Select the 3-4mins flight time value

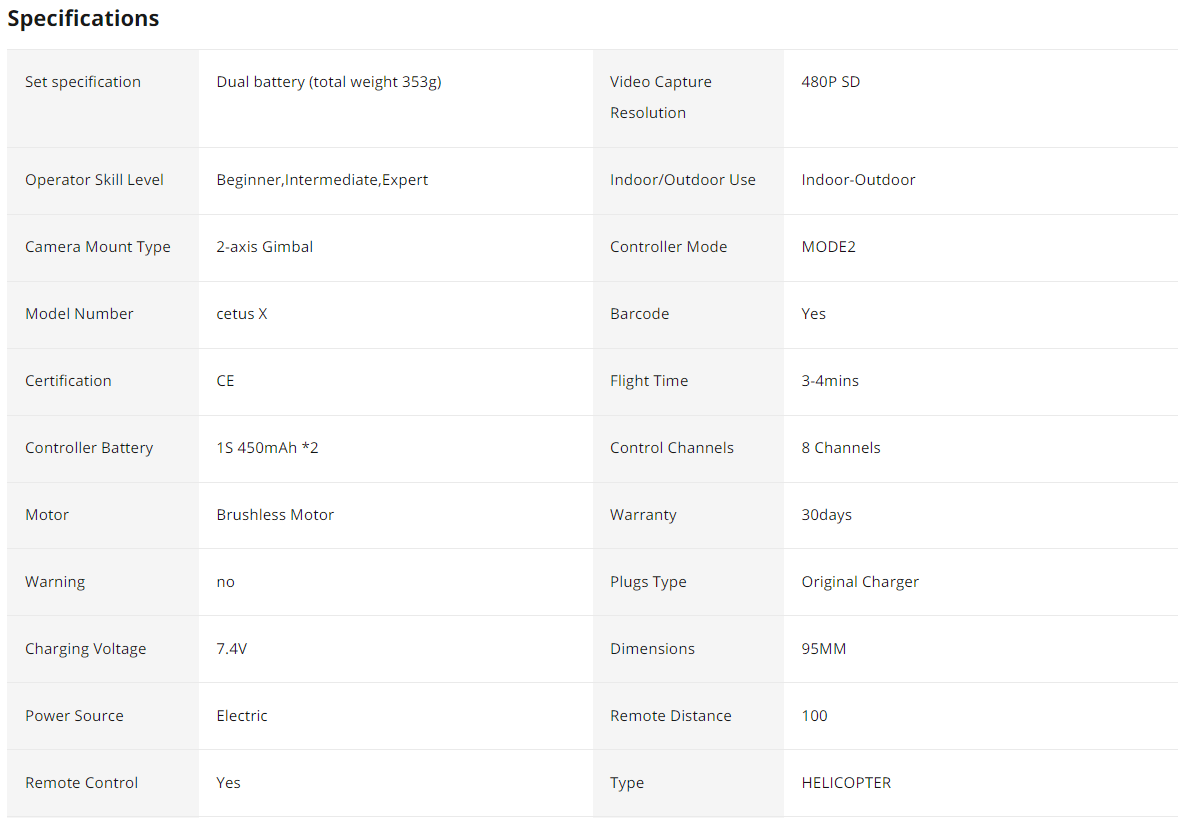point(829,380)
